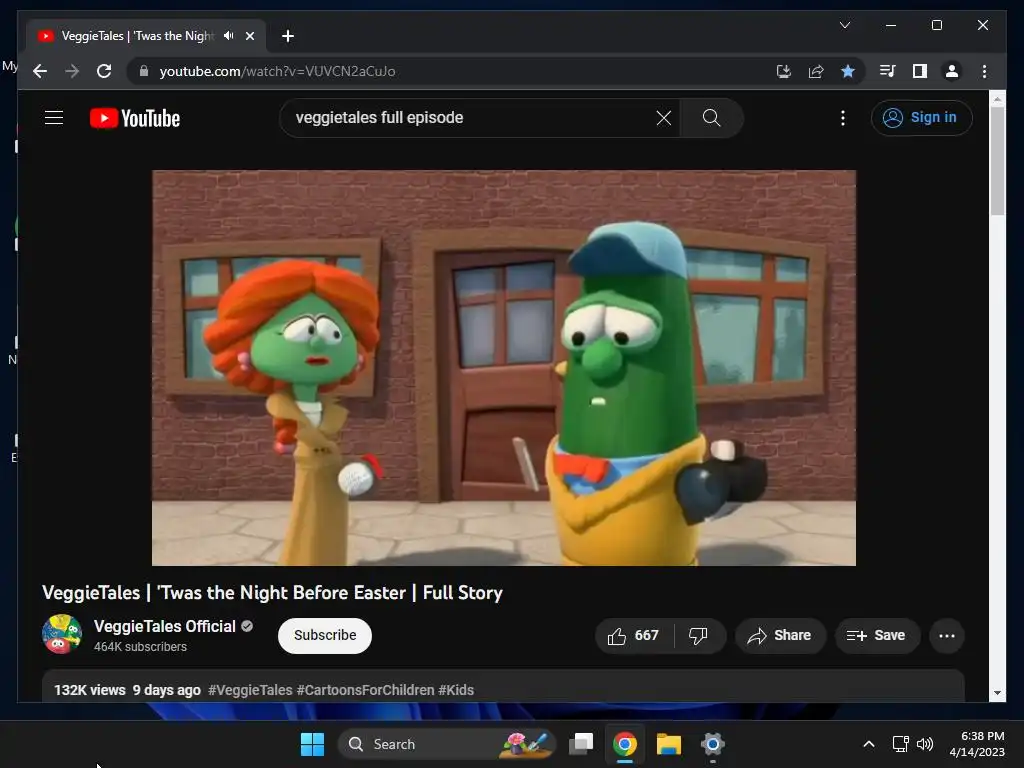The width and height of the screenshot is (1024, 768).
Task: Open Chrome side panel
Action: pos(920,71)
